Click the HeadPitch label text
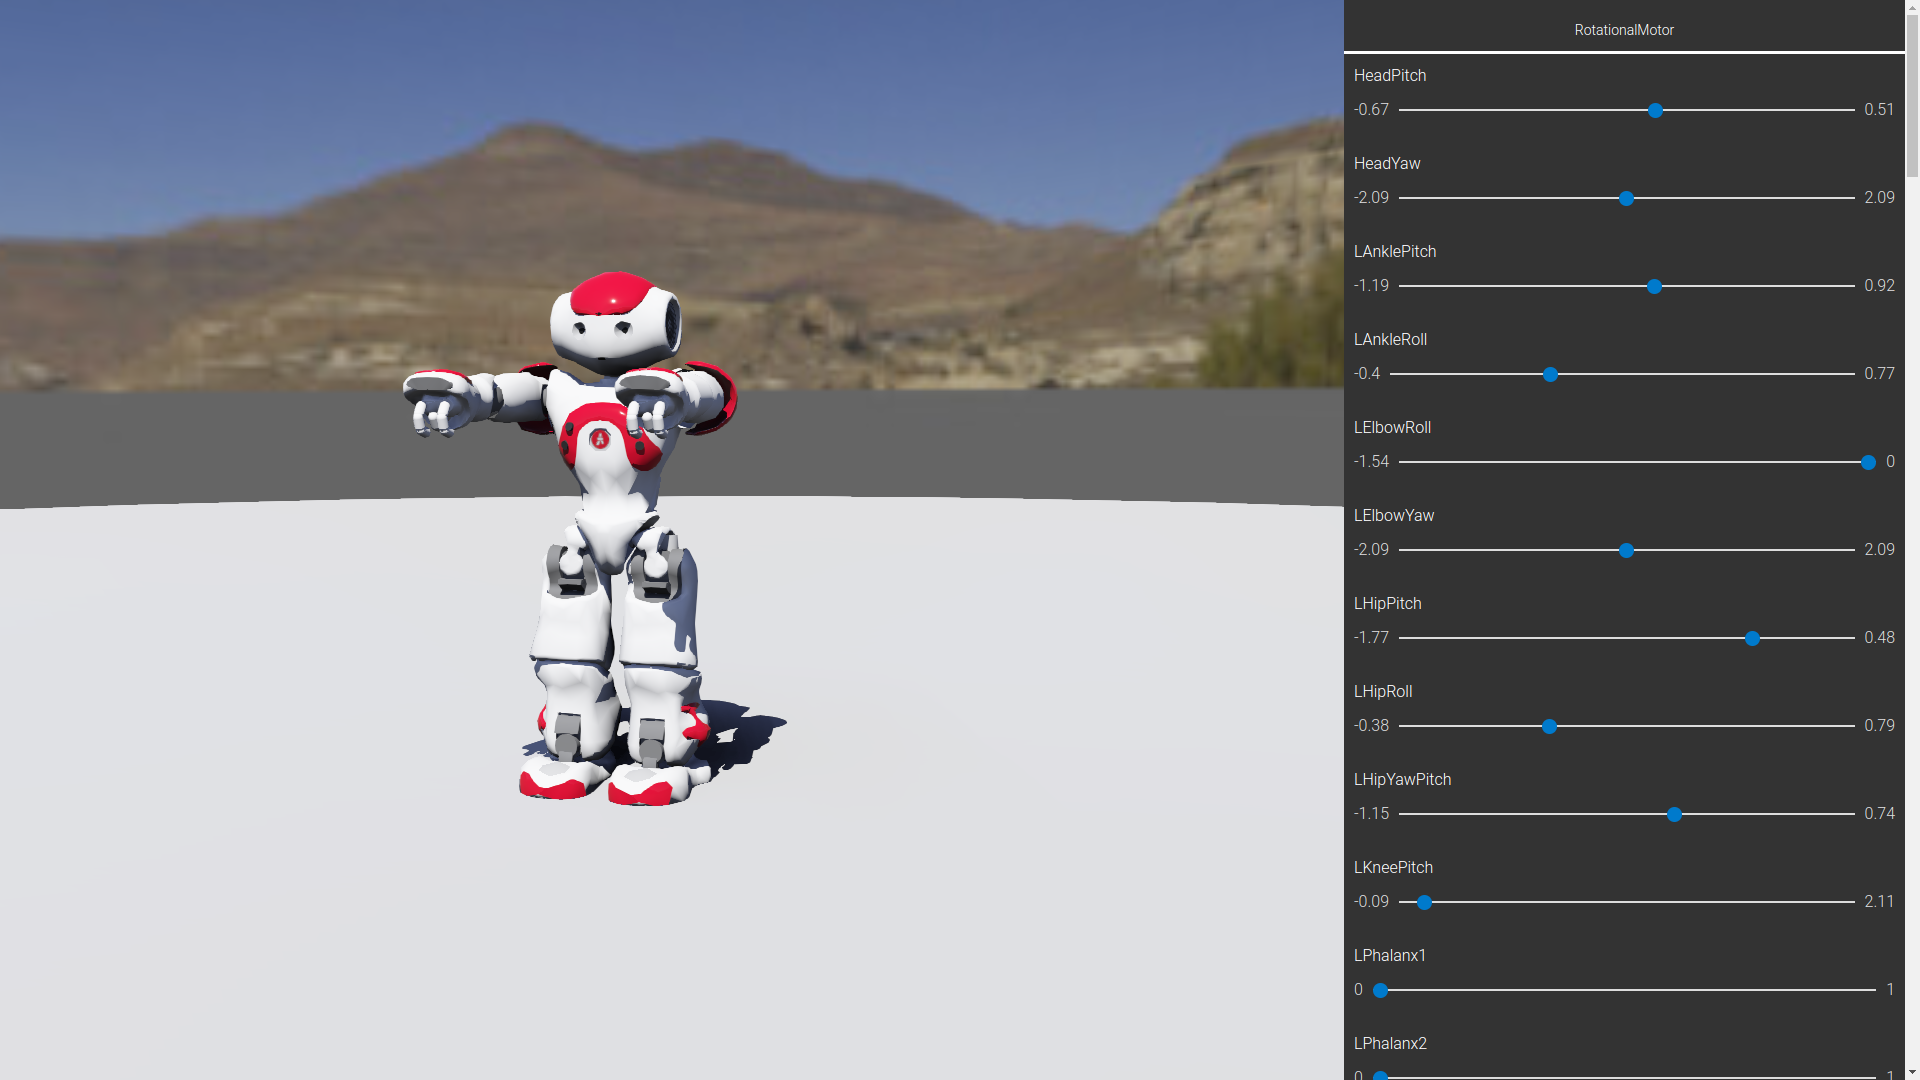The image size is (1920, 1080). coord(1389,75)
